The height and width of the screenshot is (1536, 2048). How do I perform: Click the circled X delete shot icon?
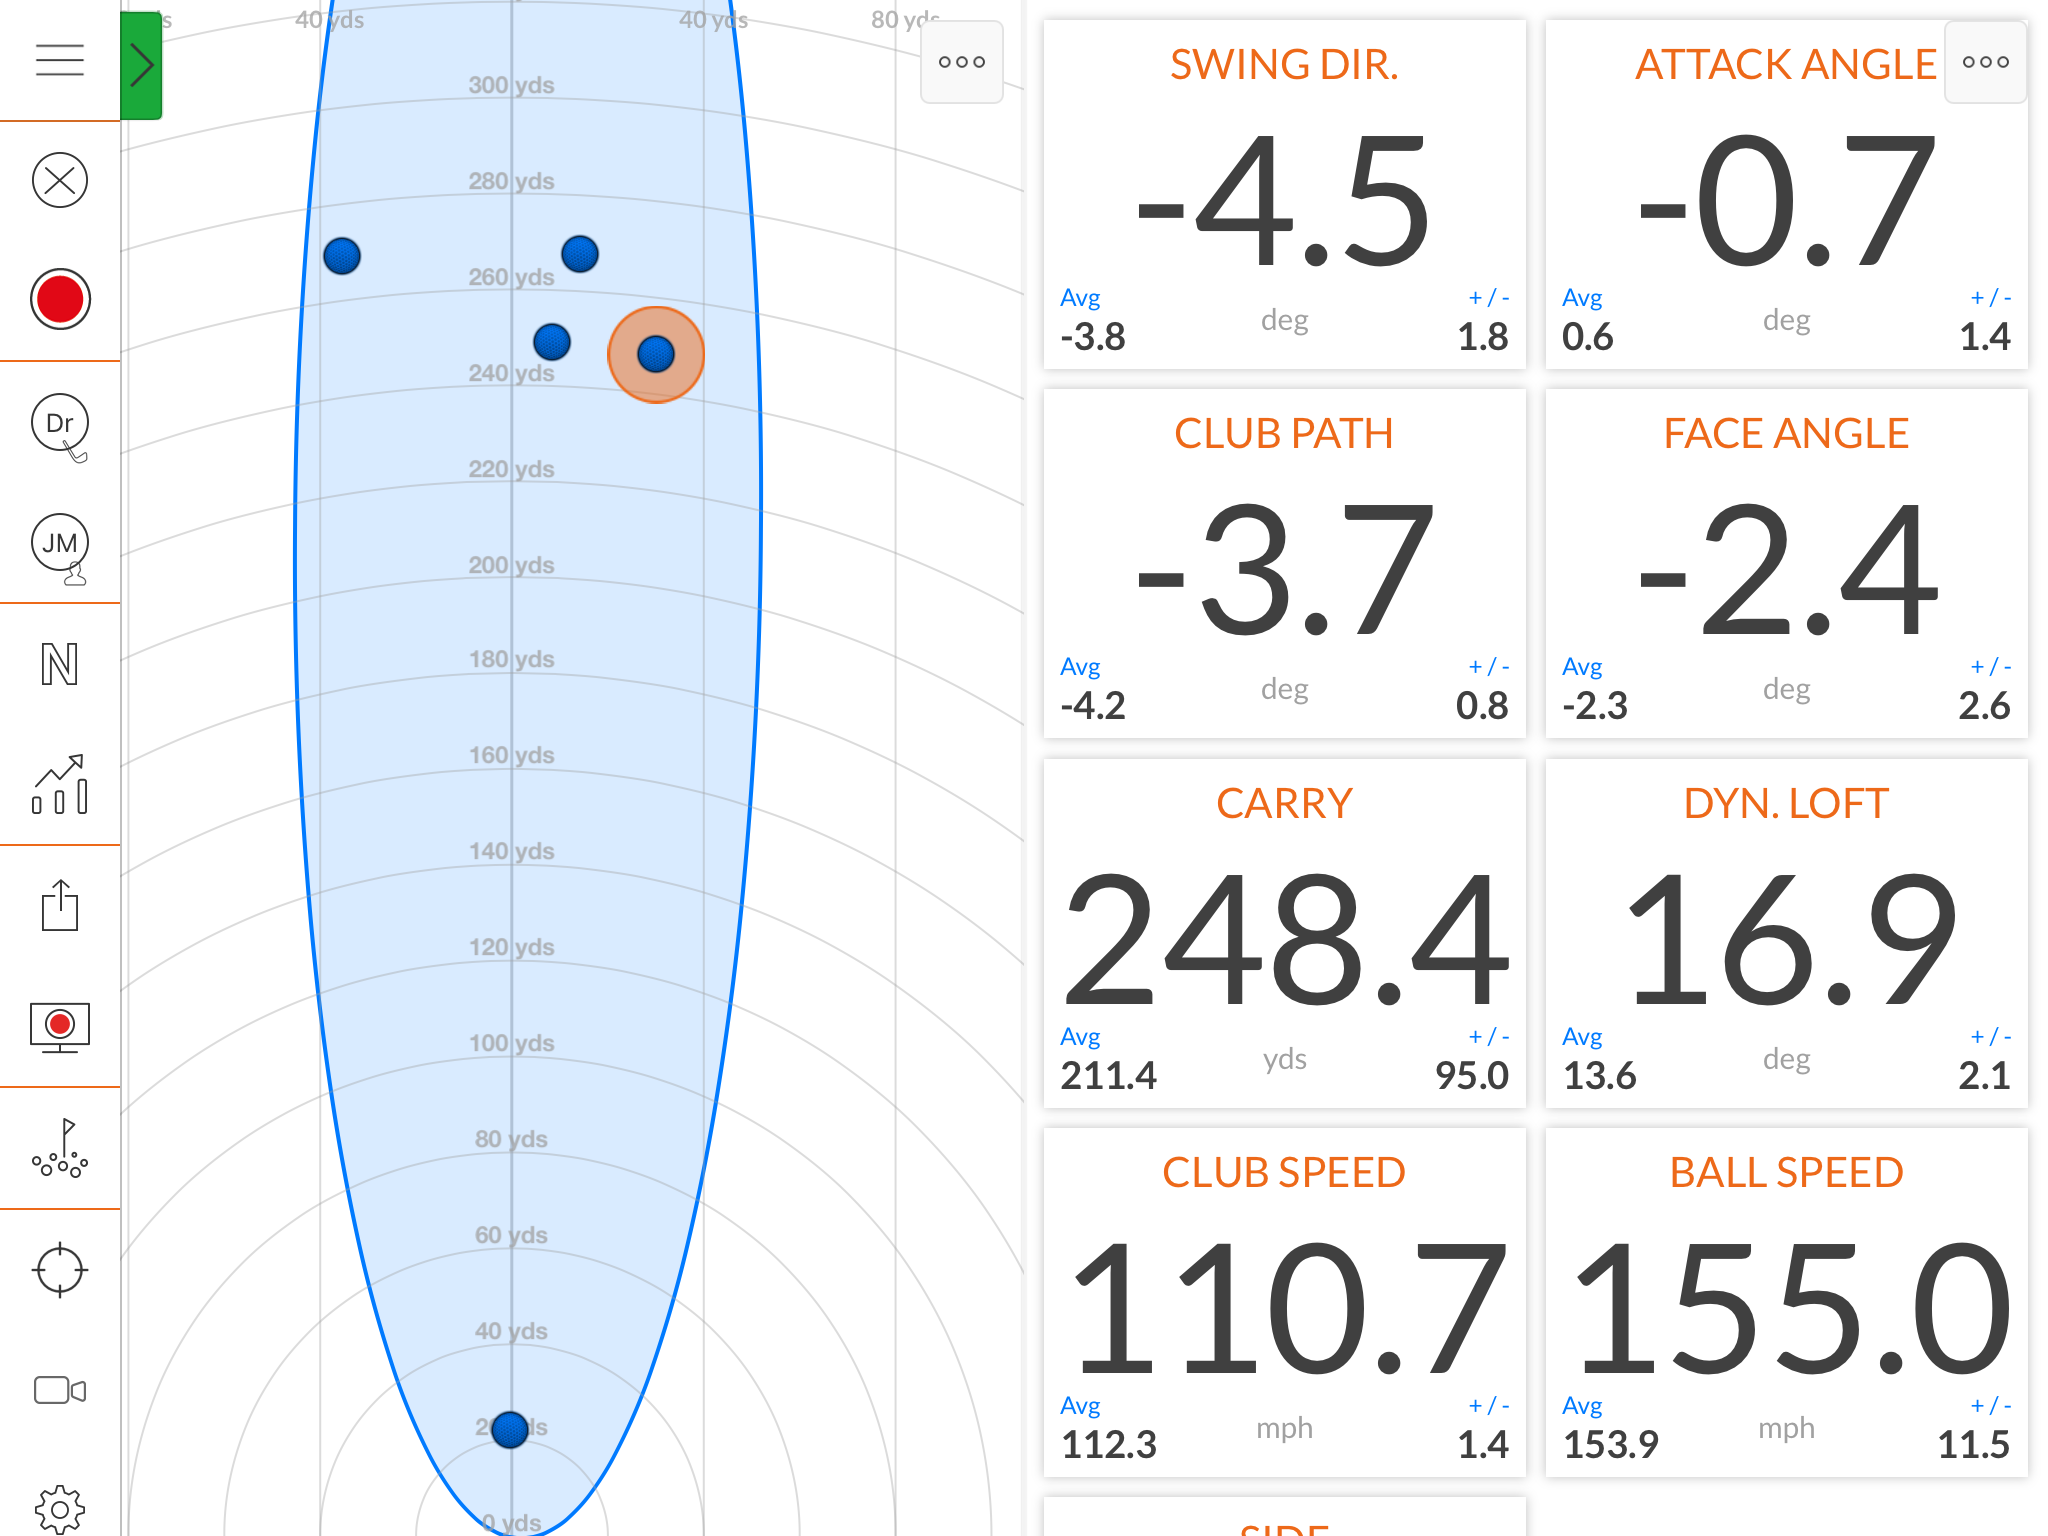60,180
